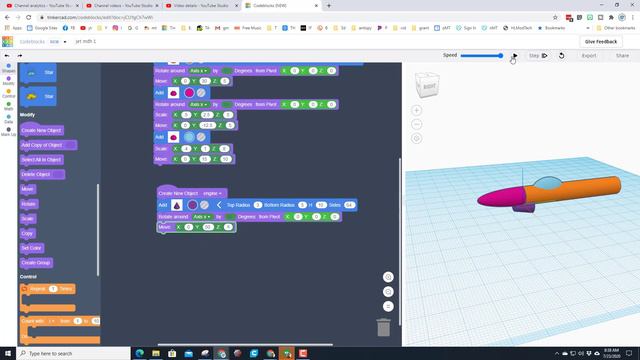Screen dimensions: 640x360
Task: Edit the Top Radius value on cone block
Action: (258, 205)
